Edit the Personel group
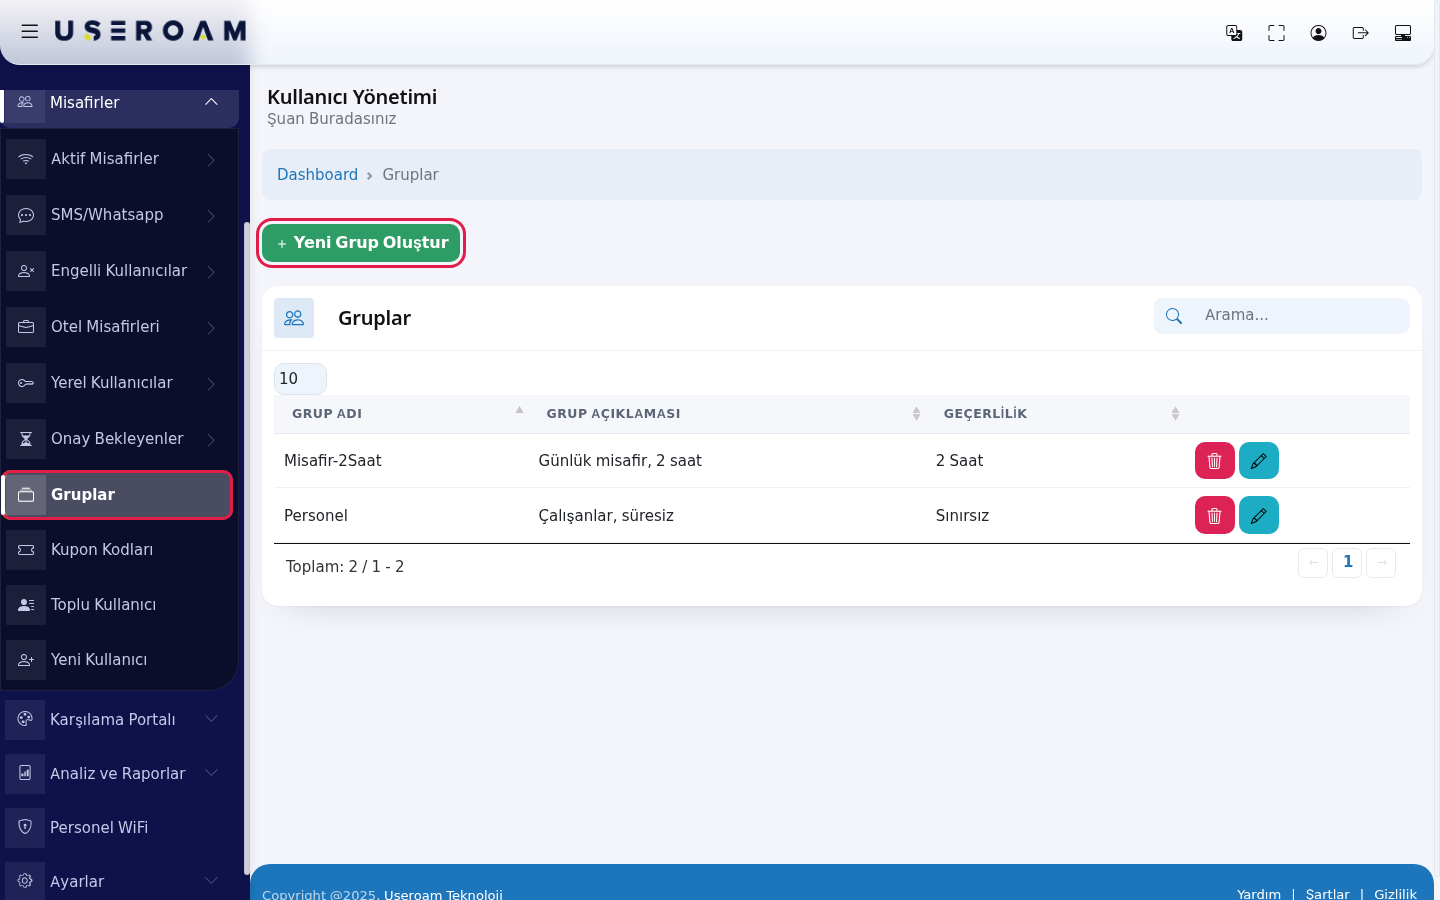Image resolution: width=1440 pixels, height=900 pixels. pos(1258,515)
